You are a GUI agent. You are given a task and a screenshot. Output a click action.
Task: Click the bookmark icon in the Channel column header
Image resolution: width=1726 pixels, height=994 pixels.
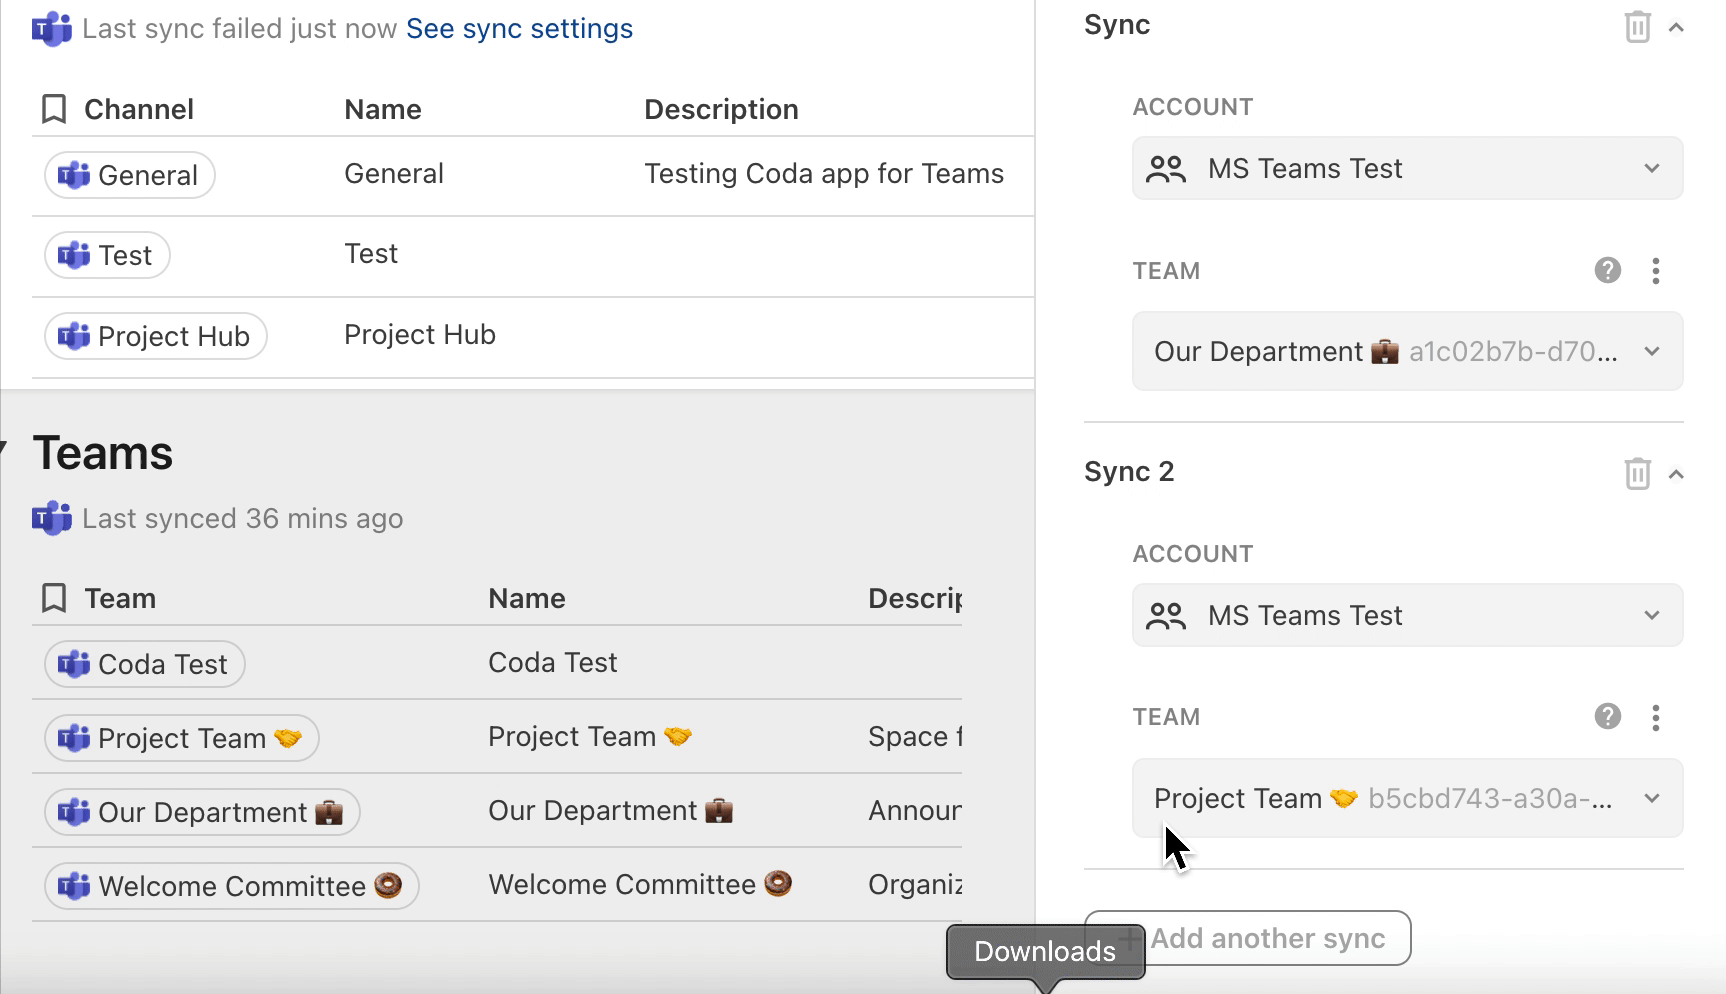click(x=54, y=108)
